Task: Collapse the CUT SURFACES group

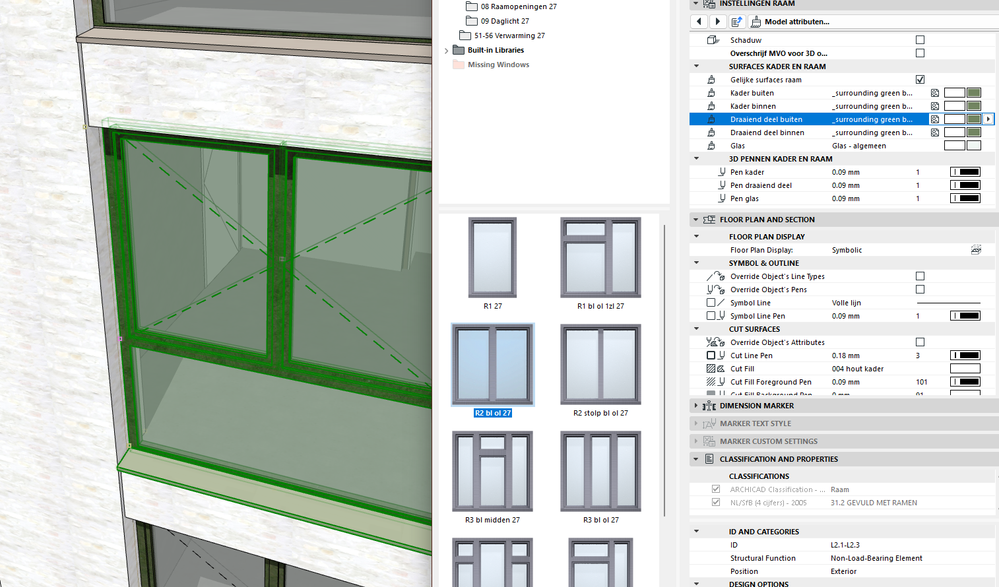Action: tap(696, 329)
